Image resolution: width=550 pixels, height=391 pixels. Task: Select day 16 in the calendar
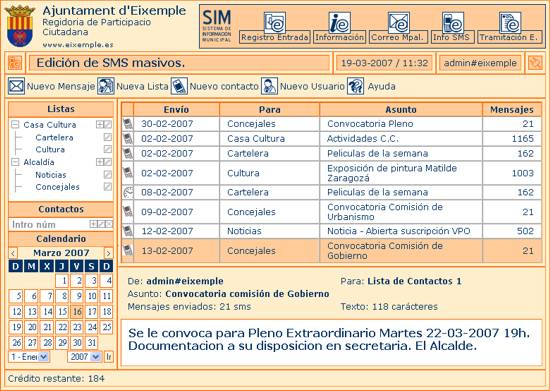coord(77,312)
